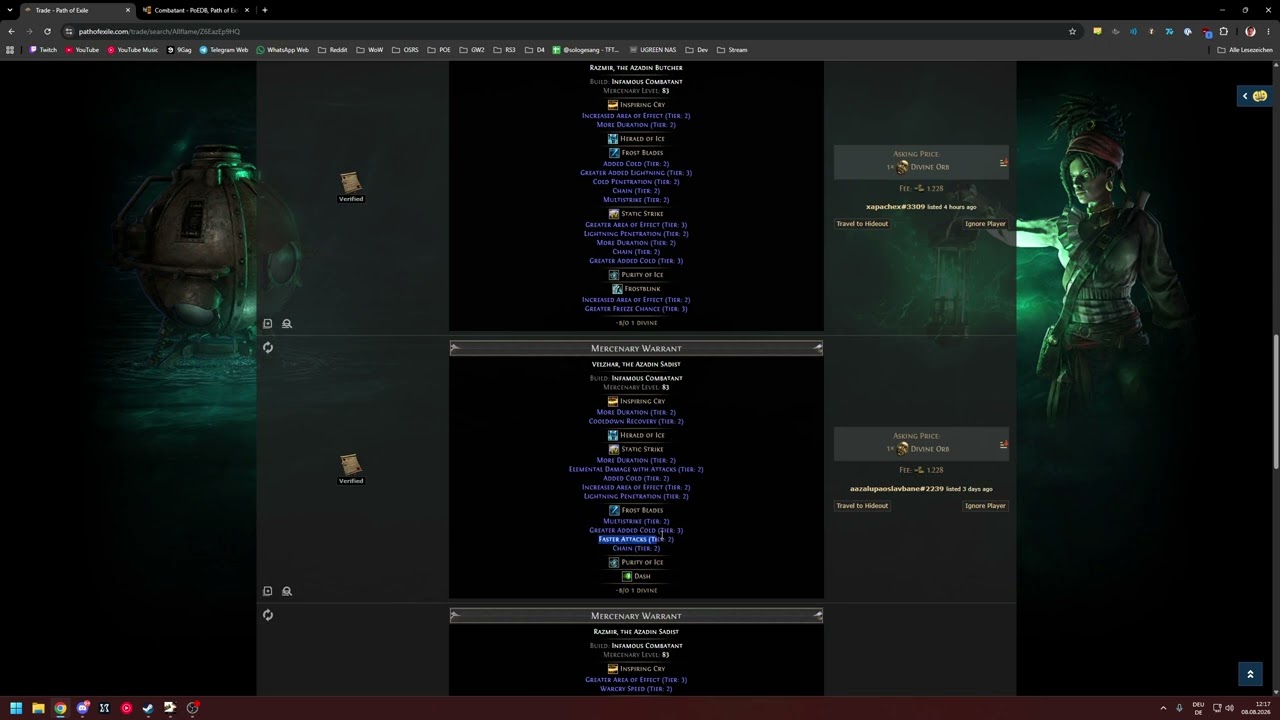Click the small flag icon in xapachex's price box
1280x720 pixels.
coord(1003,162)
